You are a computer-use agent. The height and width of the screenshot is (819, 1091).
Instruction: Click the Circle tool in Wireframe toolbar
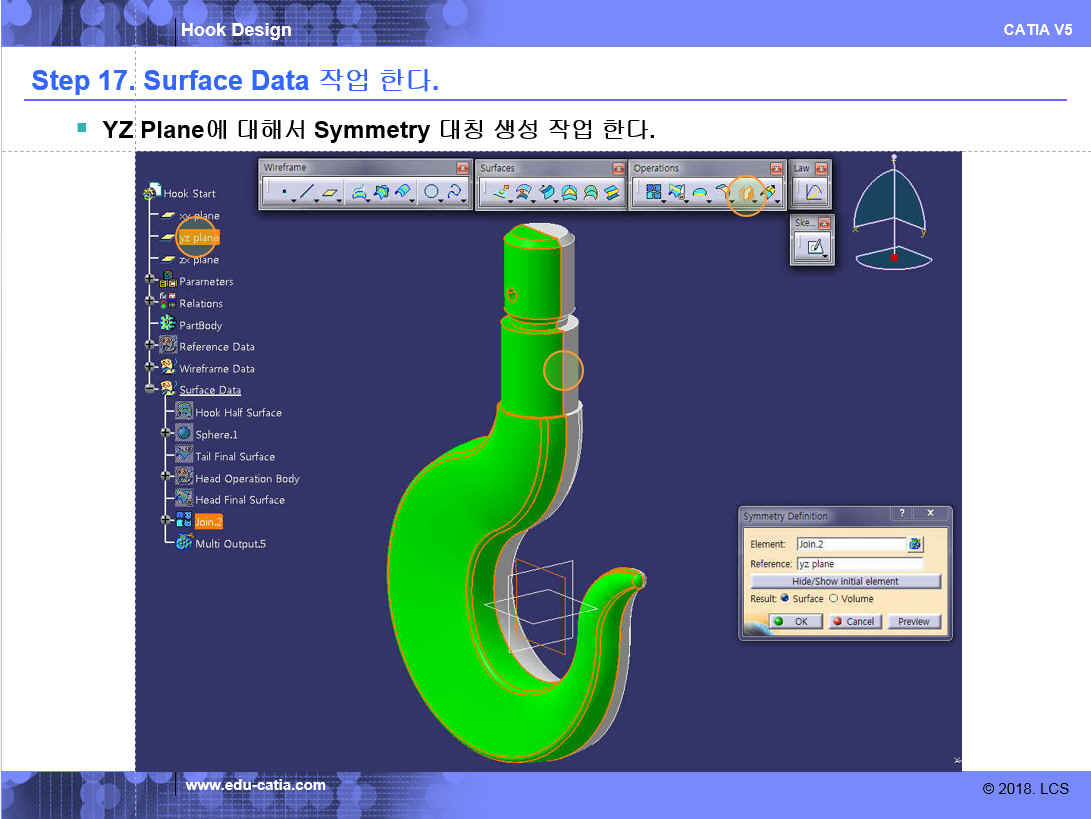coord(431,192)
